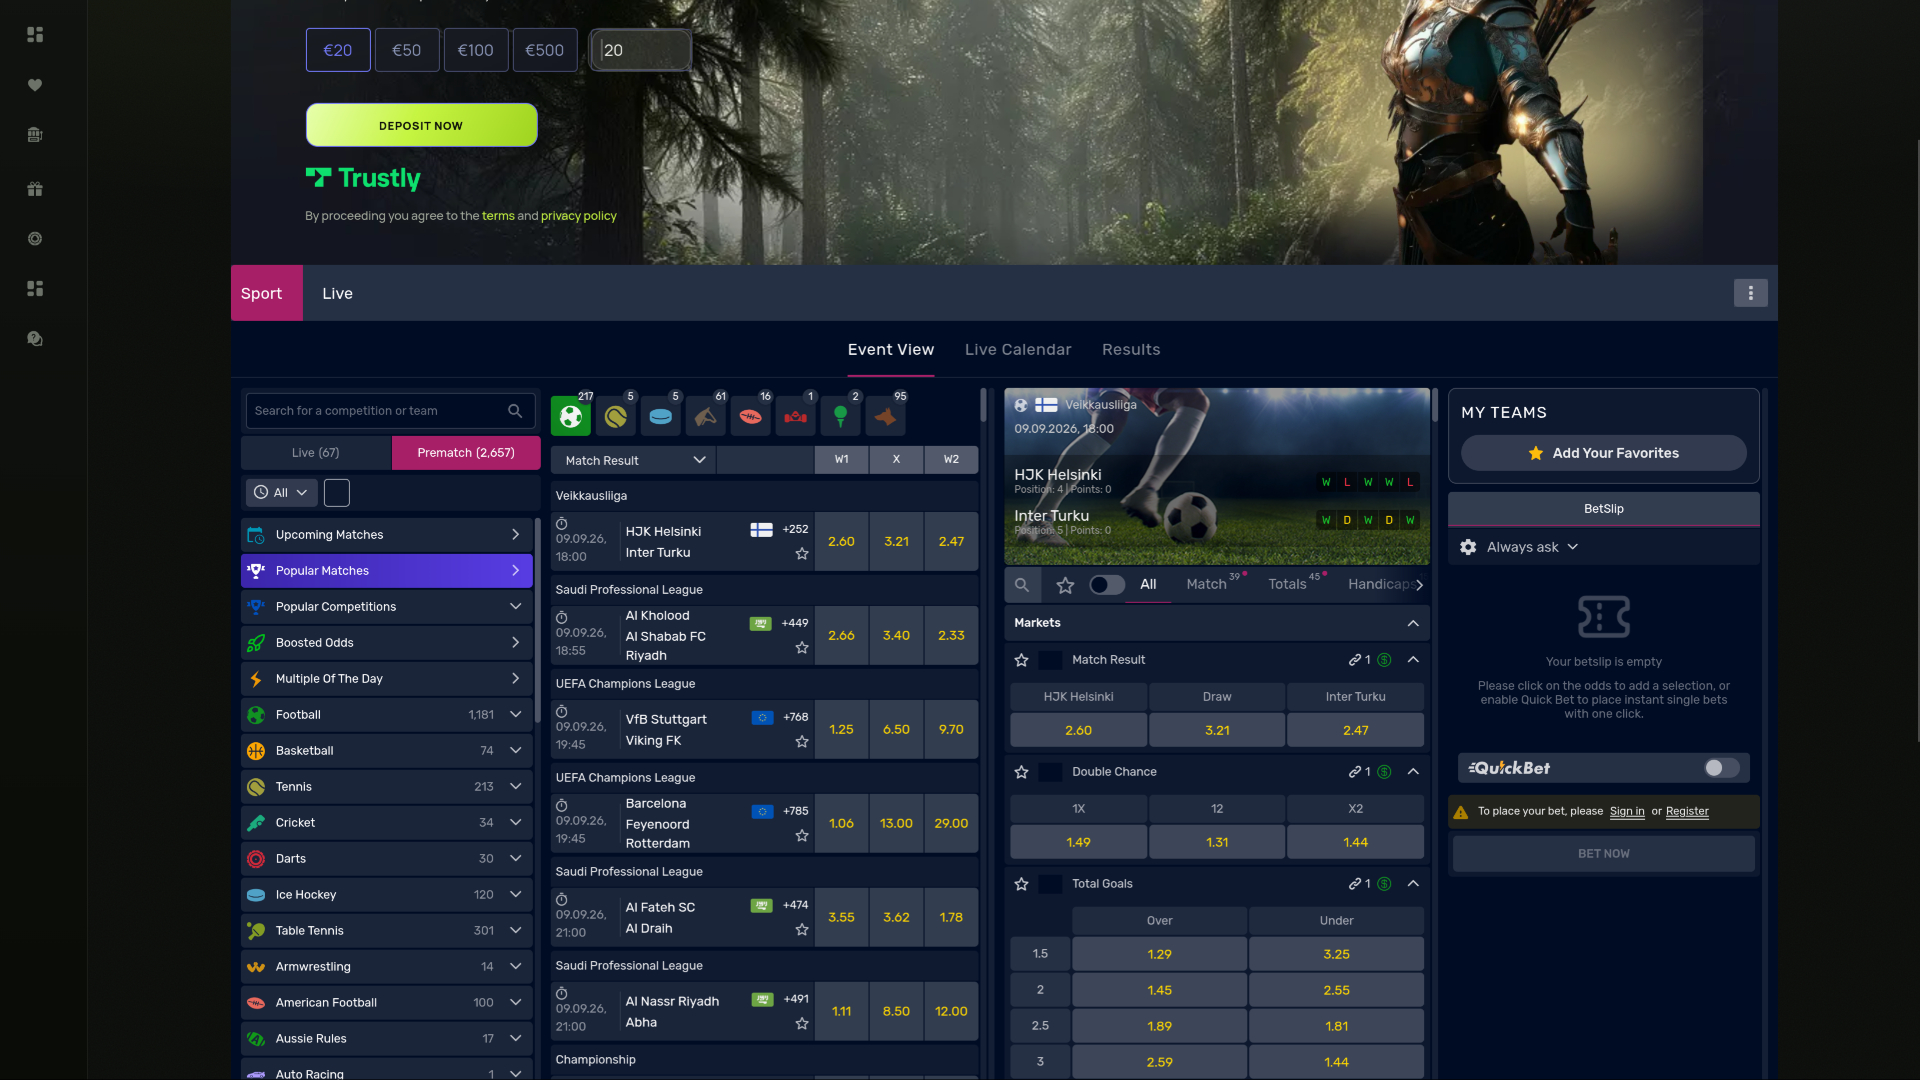
Task: Open the Match Result market dropdown
Action: (x=633, y=460)
